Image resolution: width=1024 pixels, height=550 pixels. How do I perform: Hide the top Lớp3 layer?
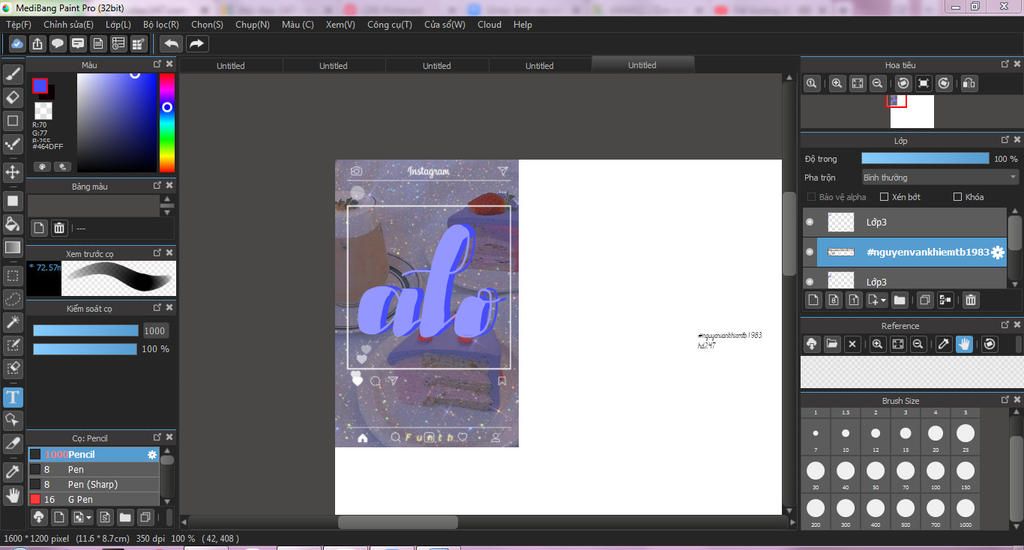coord(810,222)
